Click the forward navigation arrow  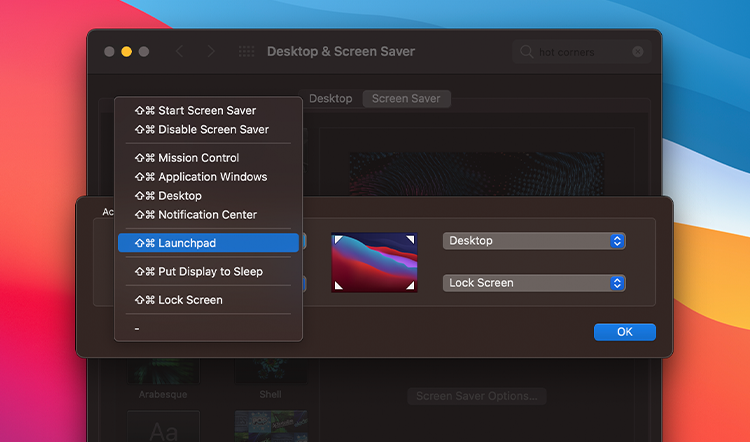210,51
